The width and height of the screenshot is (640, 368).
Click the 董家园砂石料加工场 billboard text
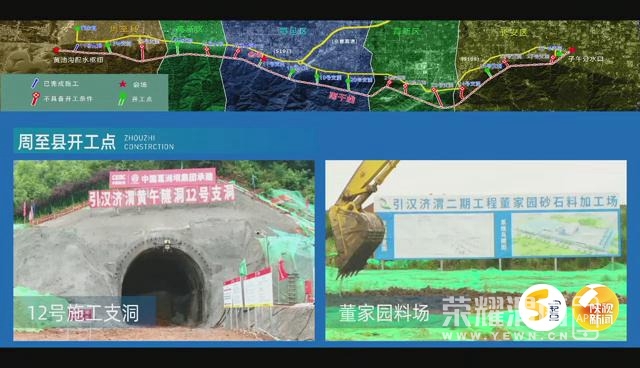coord(505,203)
